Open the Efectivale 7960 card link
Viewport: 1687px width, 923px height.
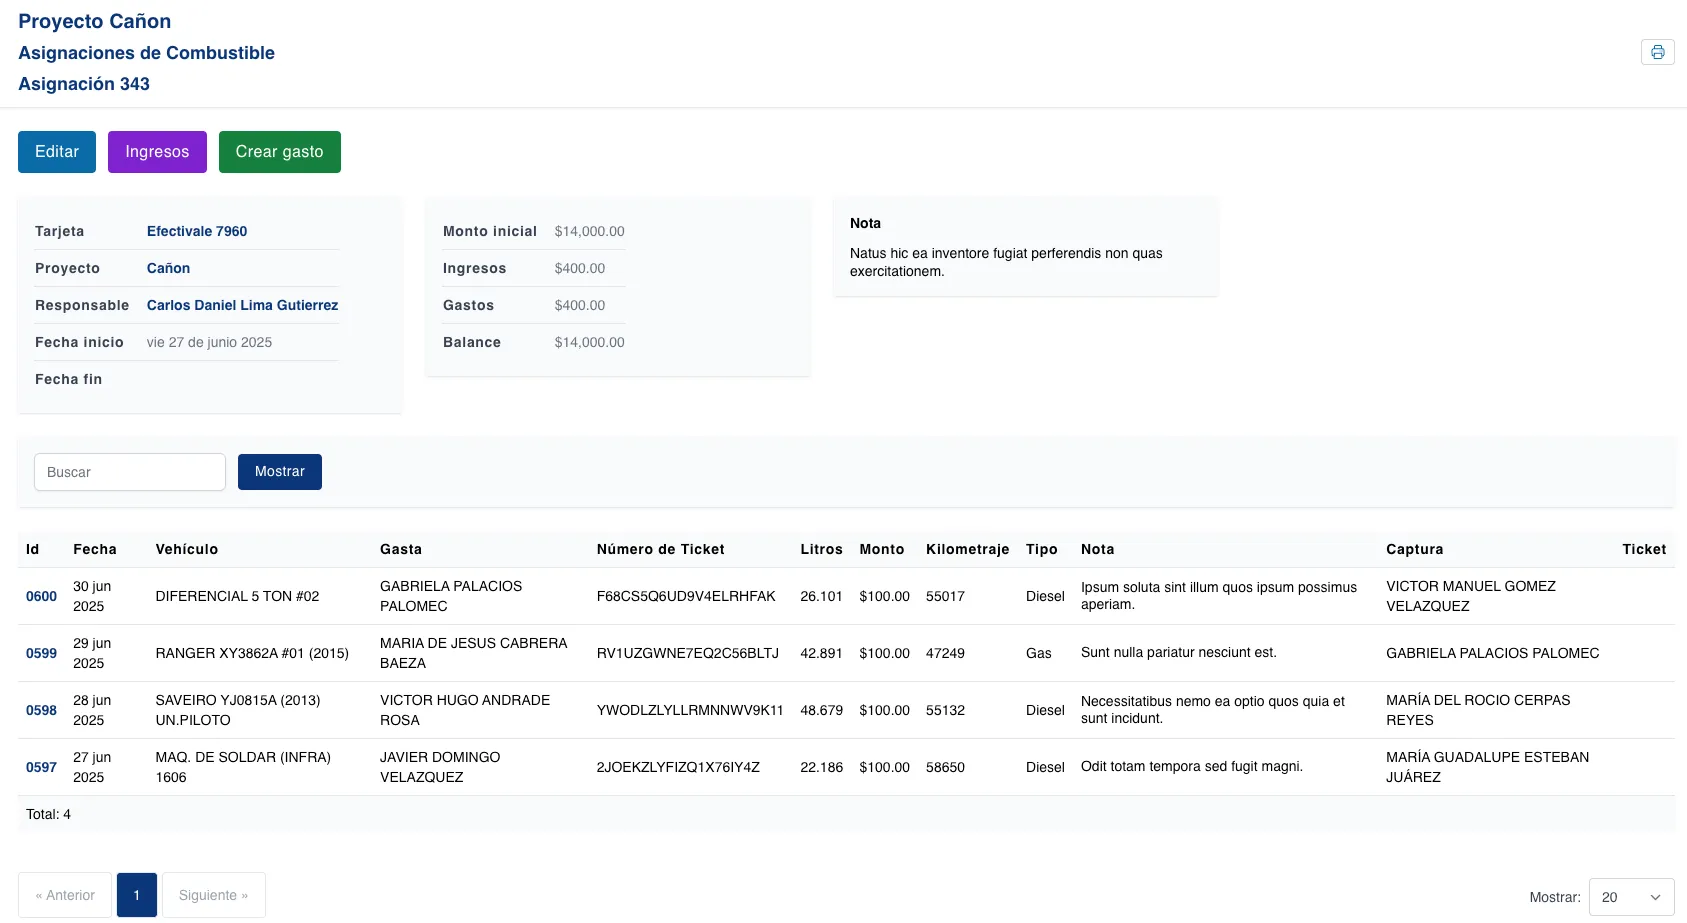pos(197,231)
